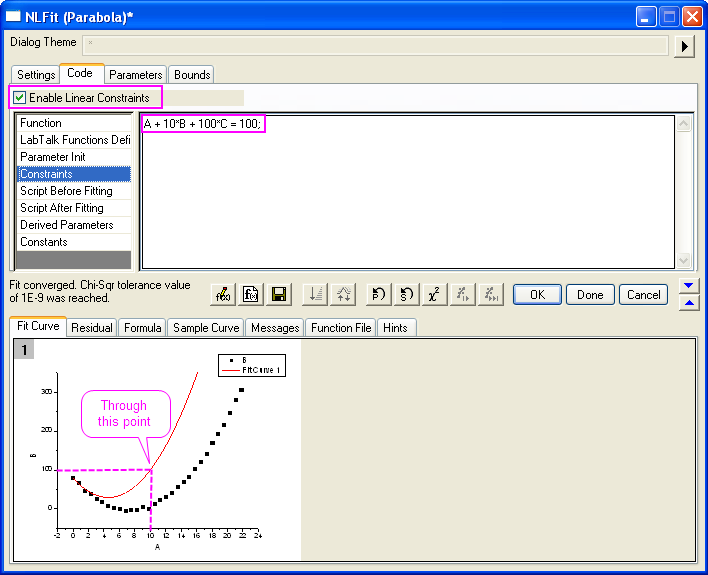Select Derived Parameters in the list
708x575 pixels.
tap(67, 225)
